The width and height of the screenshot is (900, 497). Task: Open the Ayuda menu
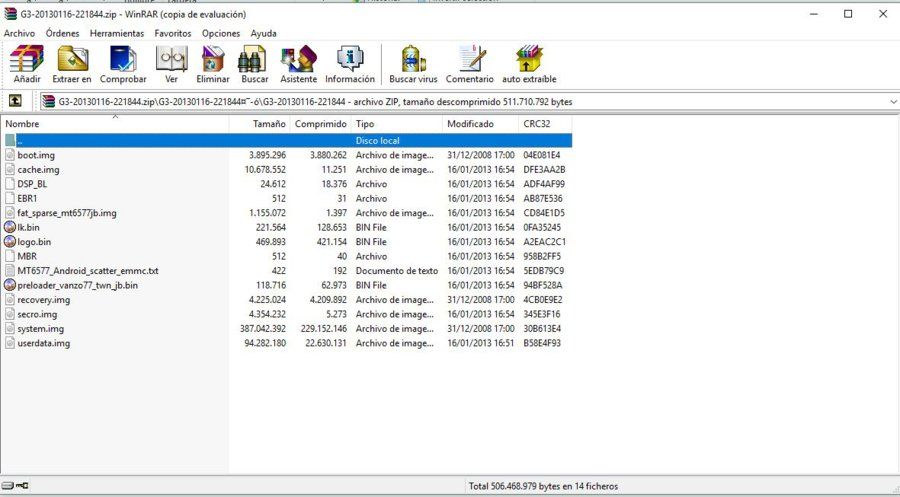point(264,33)
